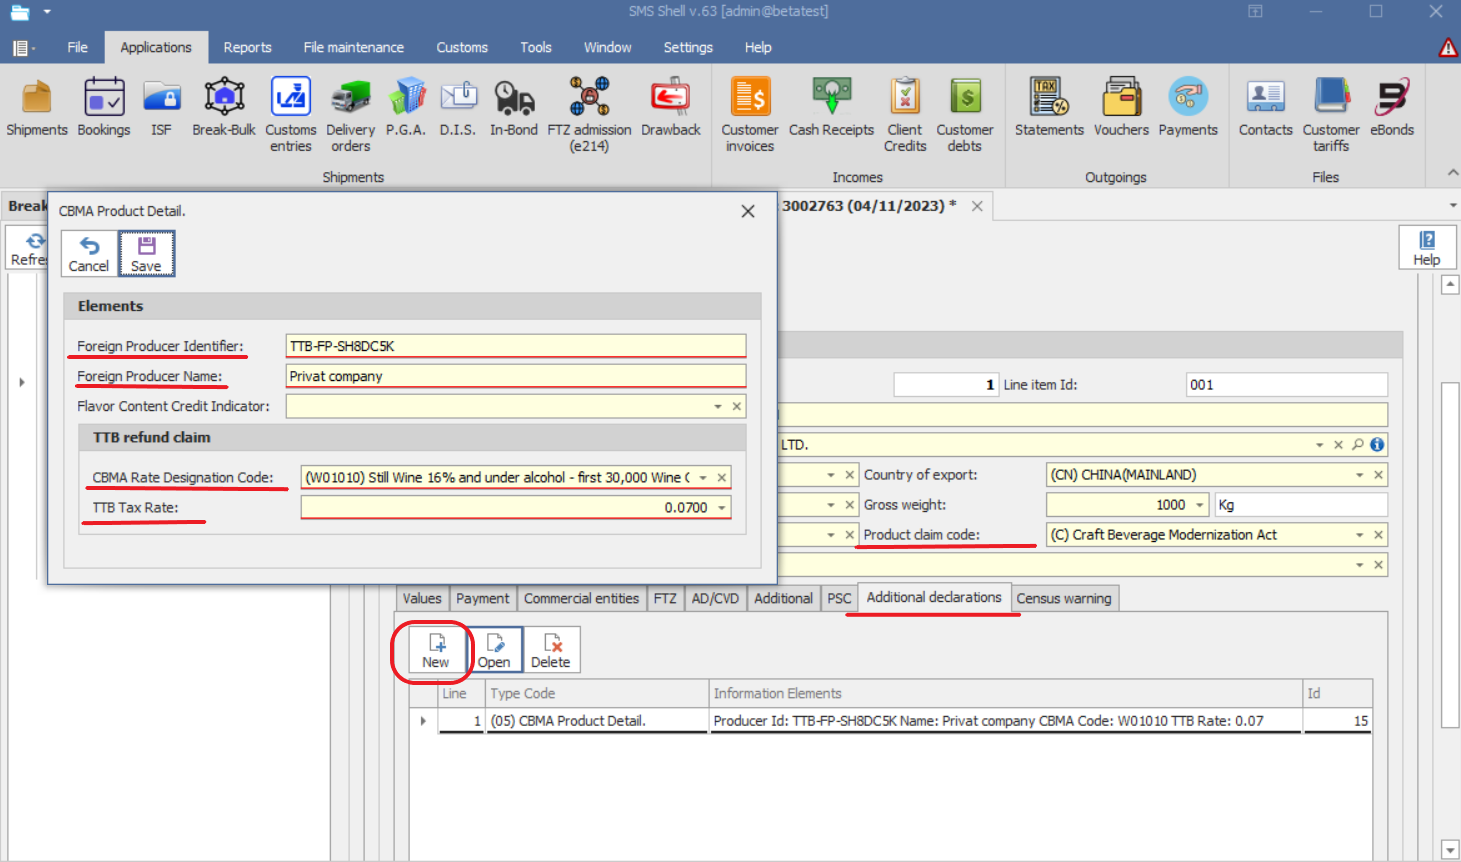Image resolution: width=1461 pixels, height=862 pixels.
Task: Clear the Country of export field
Action: coord(1378,475)
